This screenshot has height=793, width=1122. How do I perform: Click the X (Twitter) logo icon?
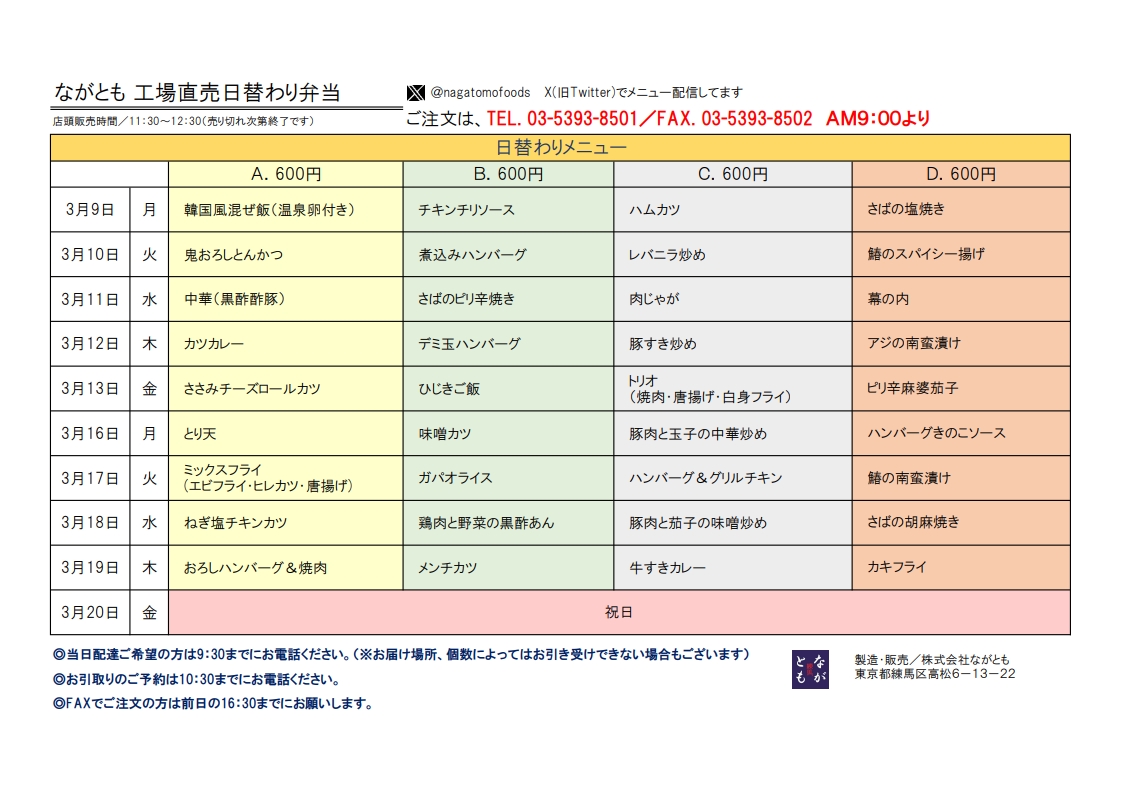pos(415,93)
